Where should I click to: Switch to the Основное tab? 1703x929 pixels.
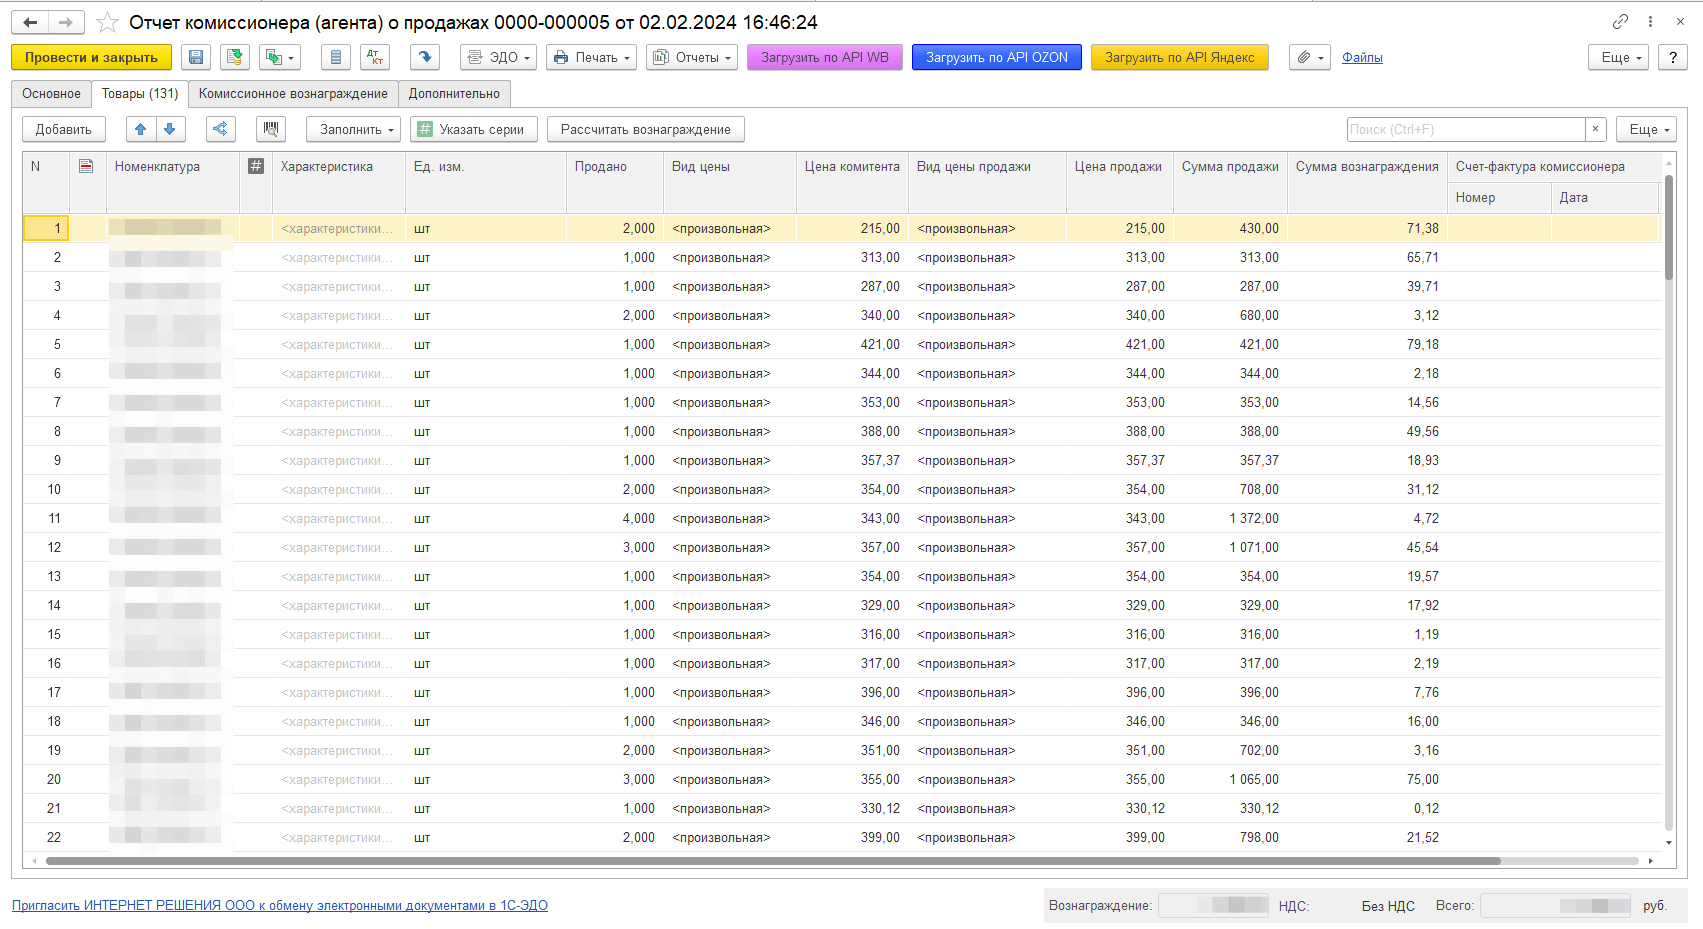pos(51,94)
